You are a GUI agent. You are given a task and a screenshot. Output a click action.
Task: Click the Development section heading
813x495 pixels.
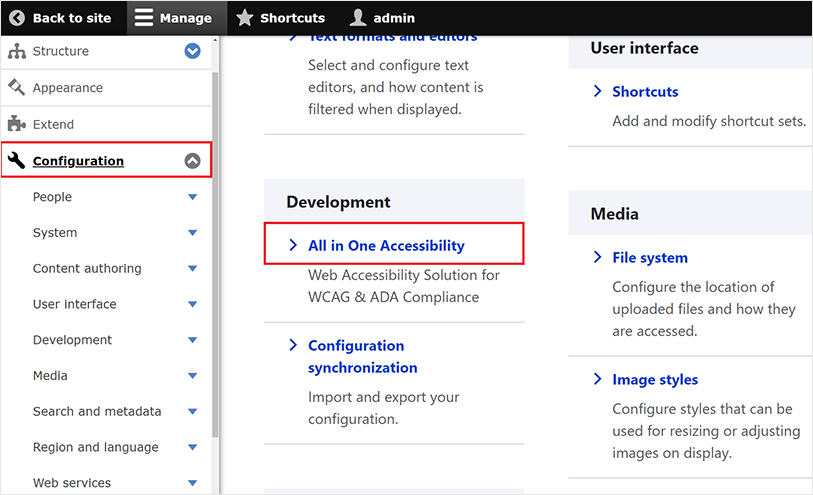click(x=339, y=202)
